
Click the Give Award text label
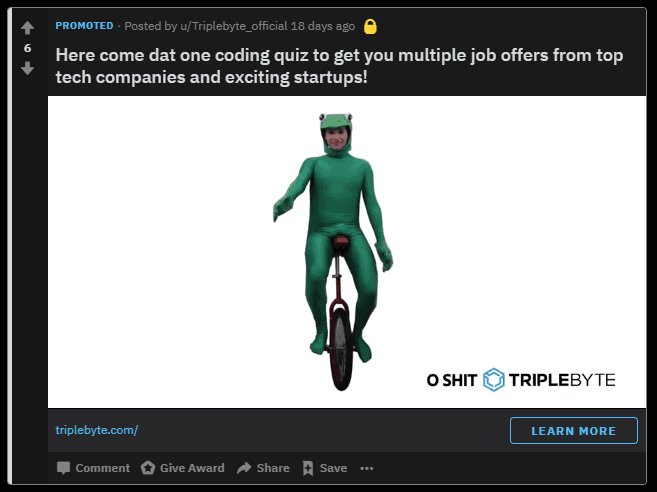click(x=192, y=468)
